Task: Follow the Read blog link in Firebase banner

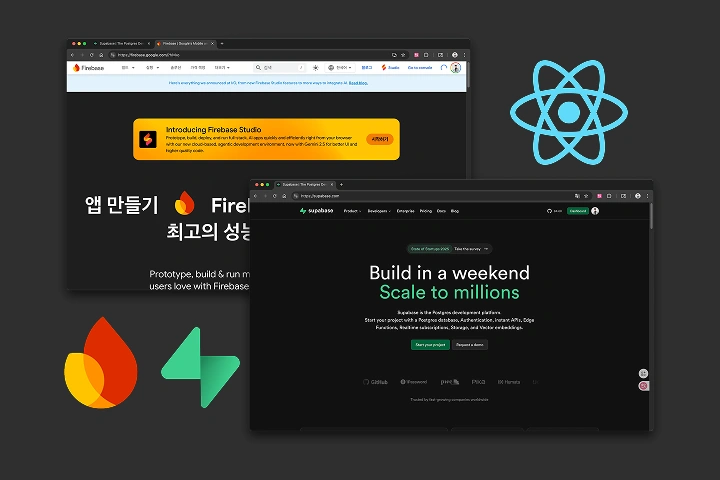Action: [358, 83]
